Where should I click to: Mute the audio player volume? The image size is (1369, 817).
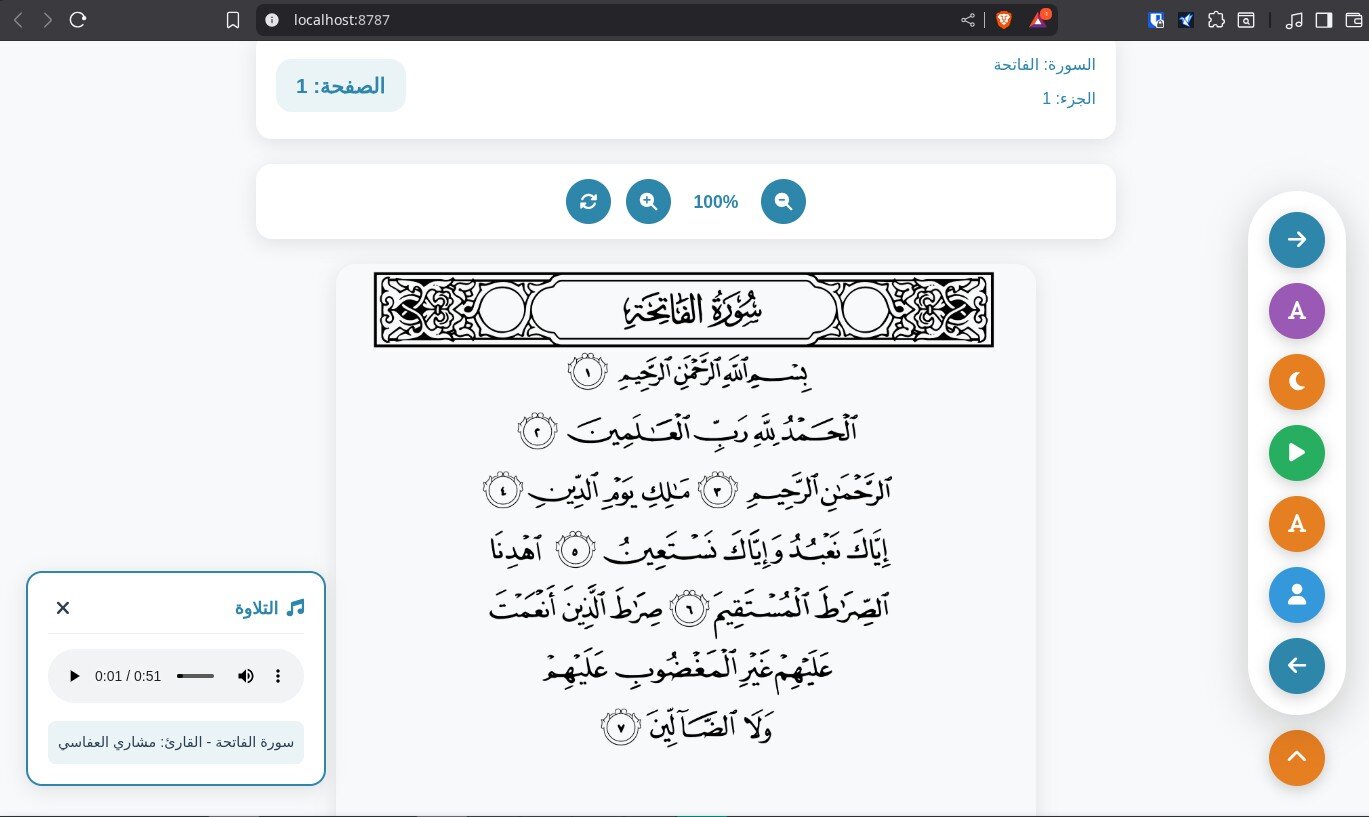(x=246, y=676)
